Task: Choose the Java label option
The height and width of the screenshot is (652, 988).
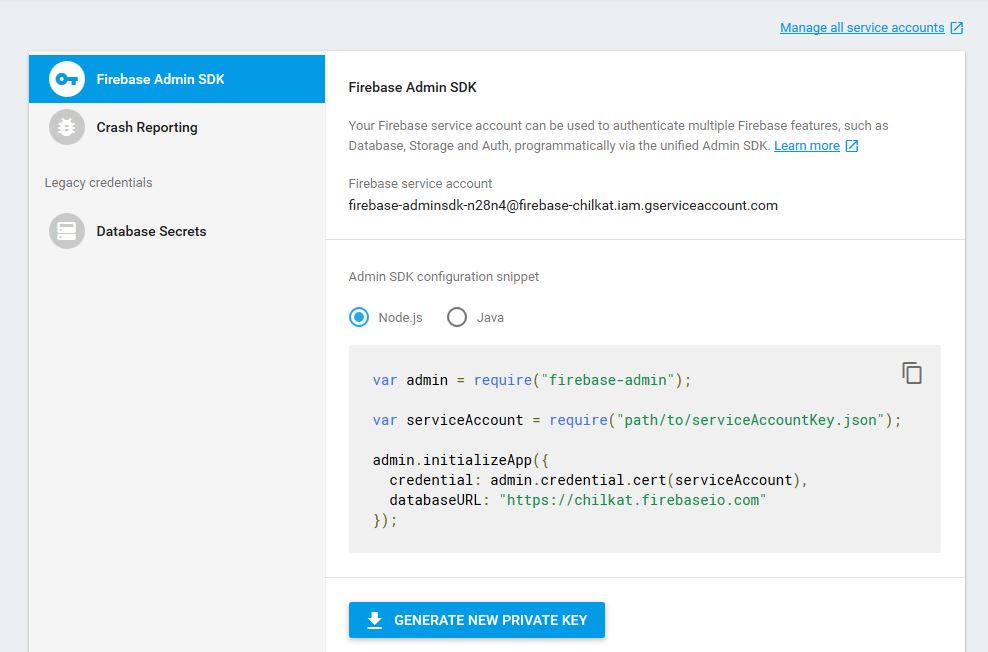Action: [490, 317]
